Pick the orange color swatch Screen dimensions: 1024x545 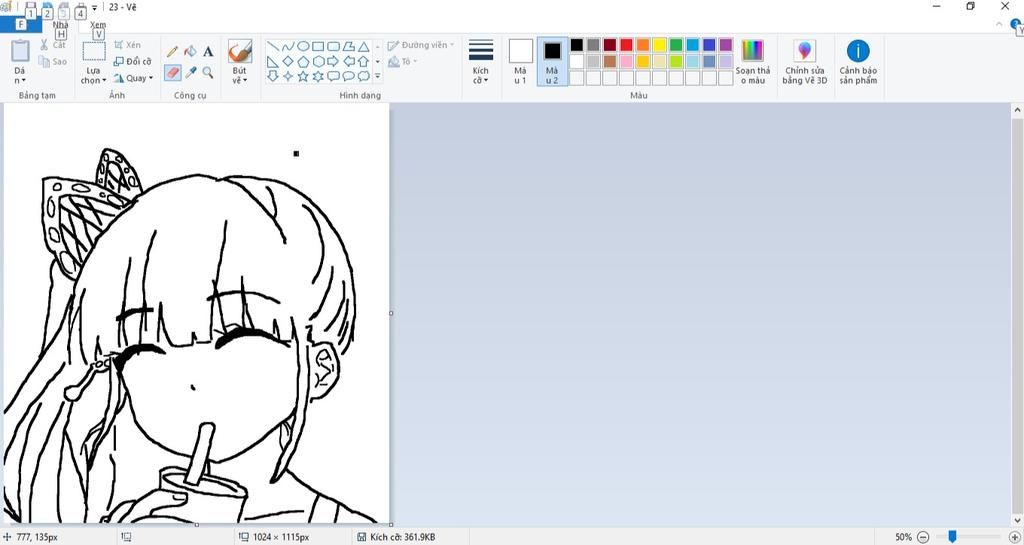[x=643, y=44]
